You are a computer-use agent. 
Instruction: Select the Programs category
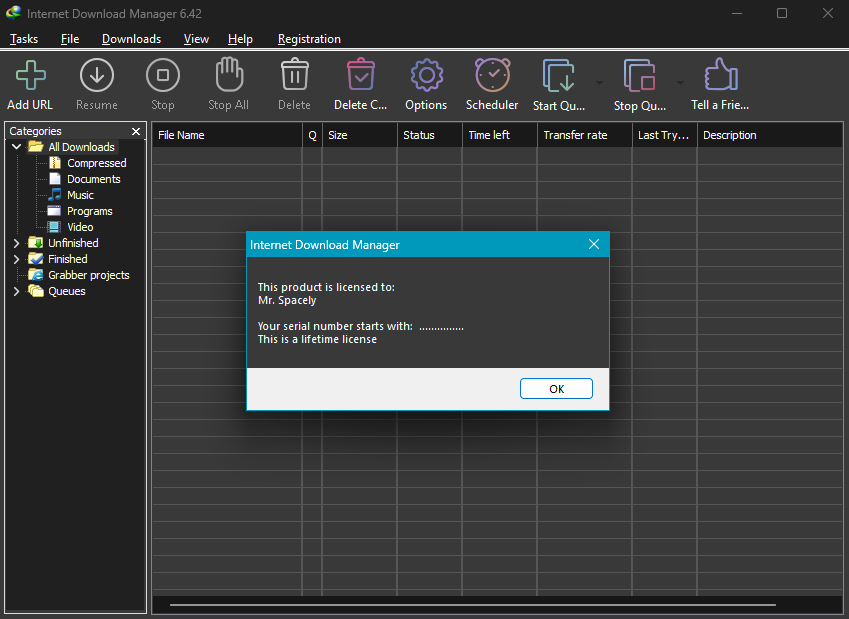[89, 211]
